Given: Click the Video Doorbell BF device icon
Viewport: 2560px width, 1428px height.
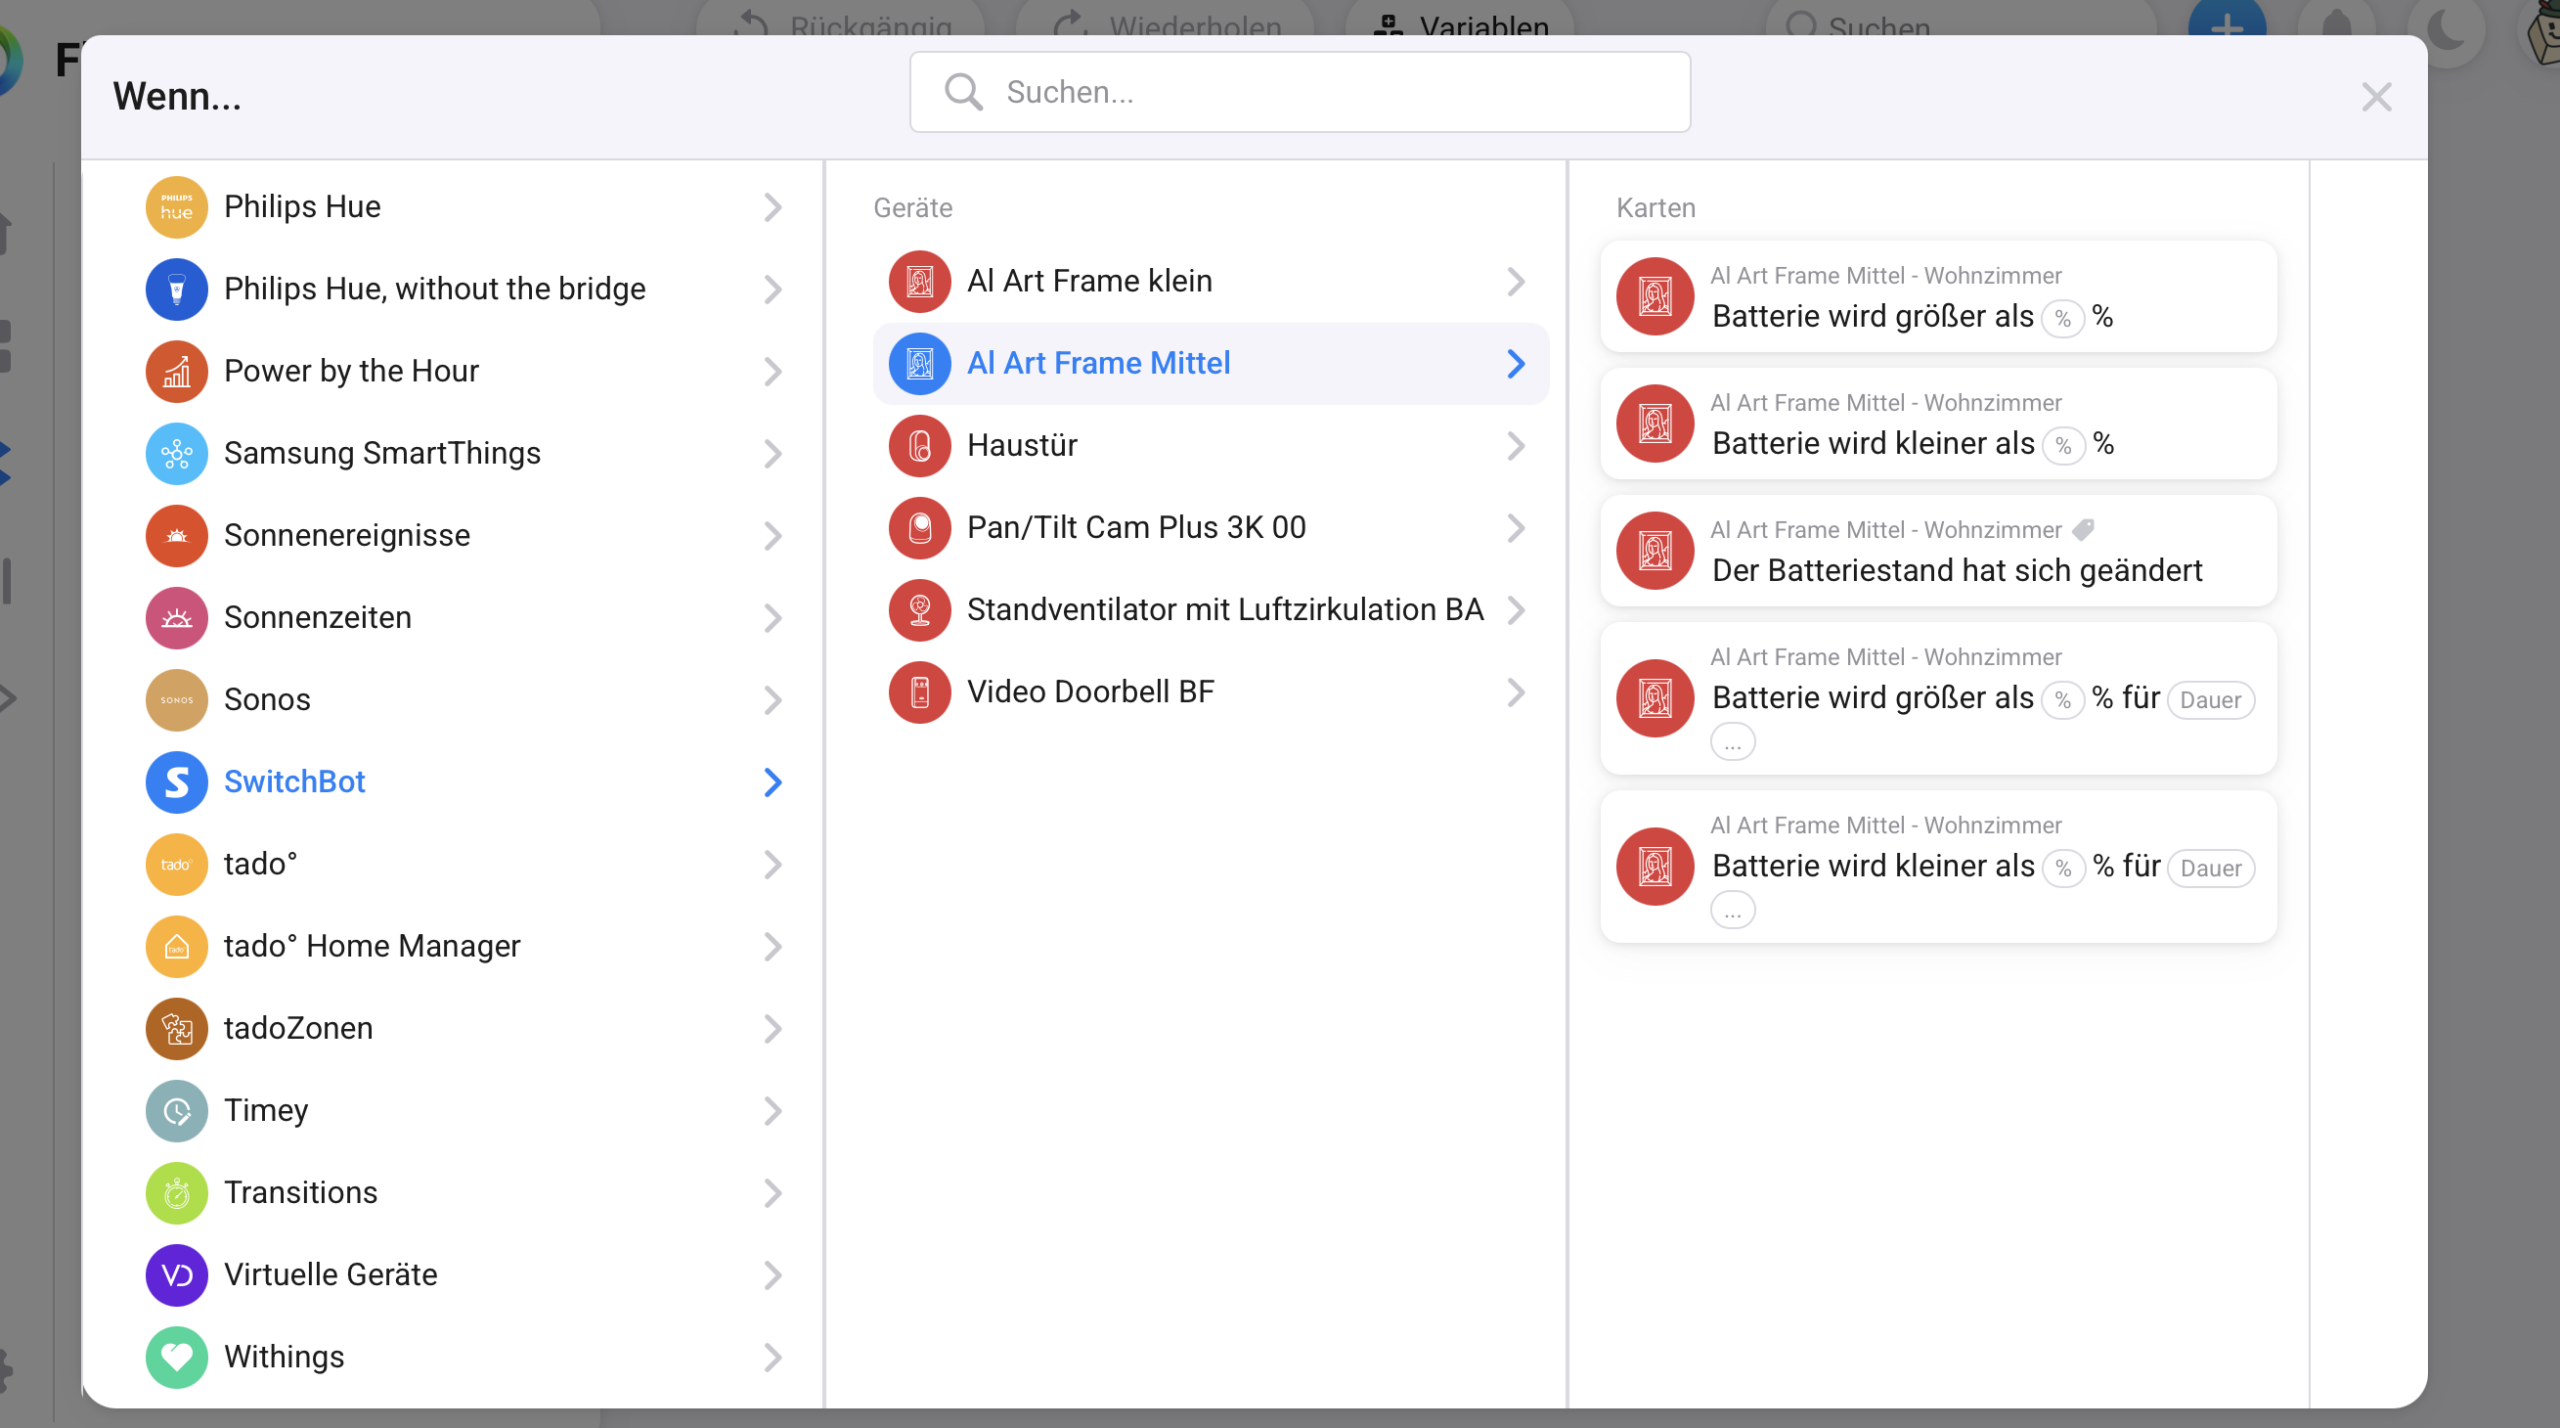Looking at the screenshot, I should click(920, 691).
